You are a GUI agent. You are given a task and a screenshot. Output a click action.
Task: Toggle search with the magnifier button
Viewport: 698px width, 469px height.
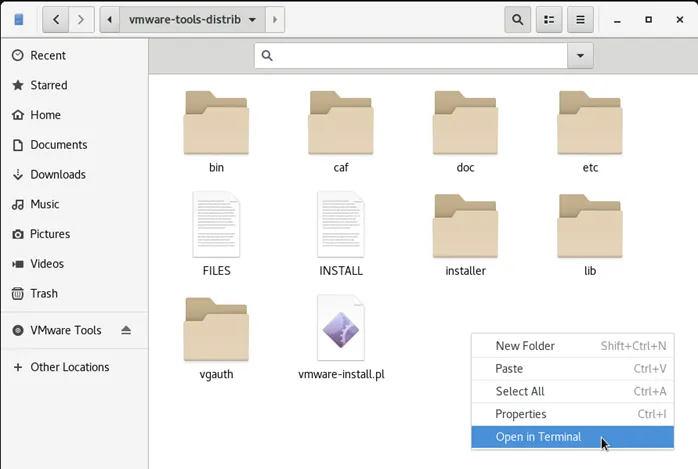point(517,20)
